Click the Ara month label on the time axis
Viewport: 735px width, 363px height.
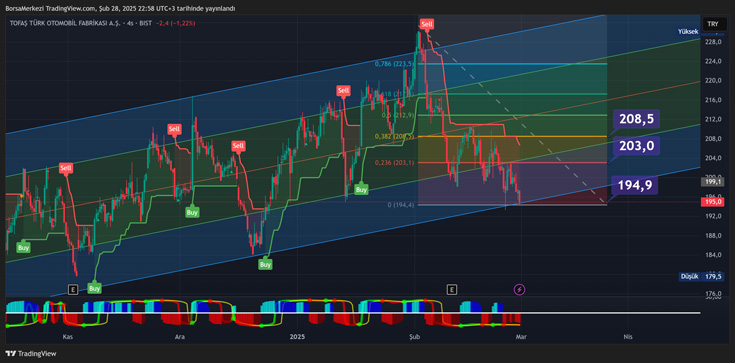coord(179,337)
